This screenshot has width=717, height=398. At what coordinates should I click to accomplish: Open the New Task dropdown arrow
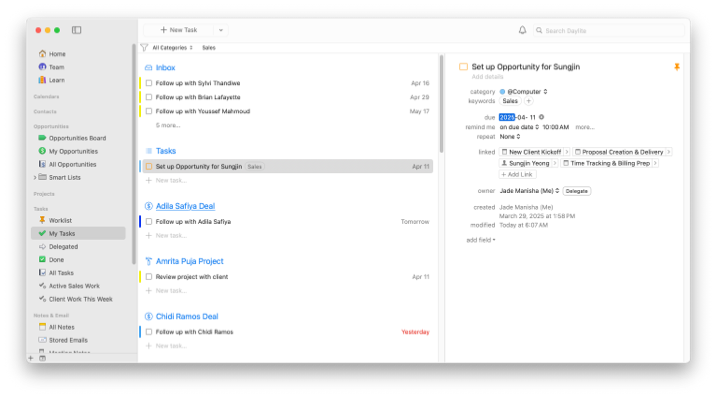point(221,30)
